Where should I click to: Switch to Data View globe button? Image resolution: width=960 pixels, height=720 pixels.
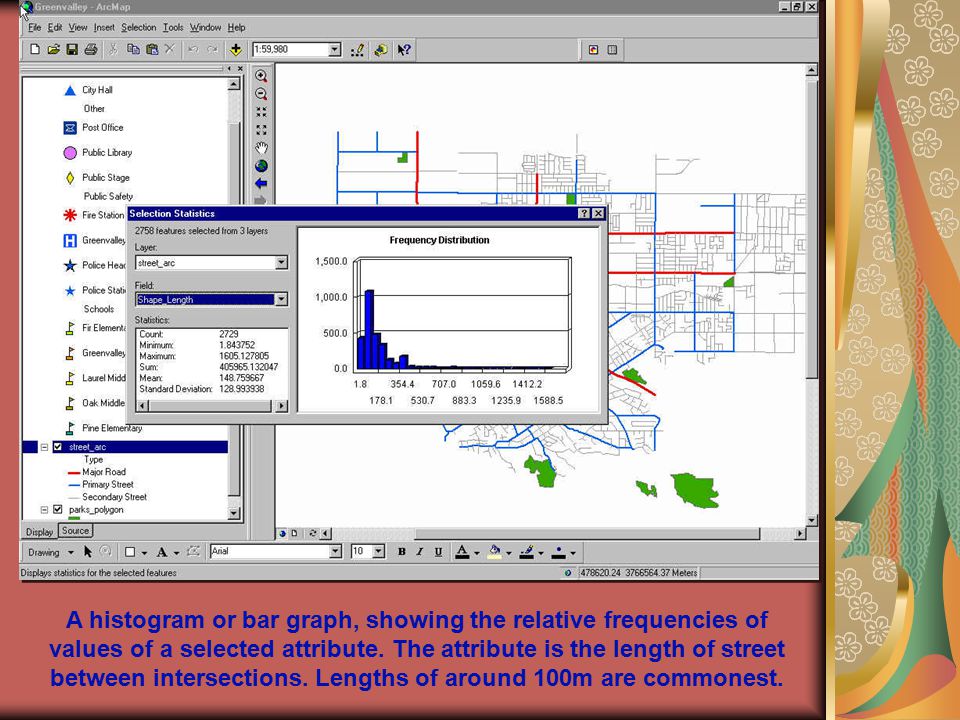(282, 533)
